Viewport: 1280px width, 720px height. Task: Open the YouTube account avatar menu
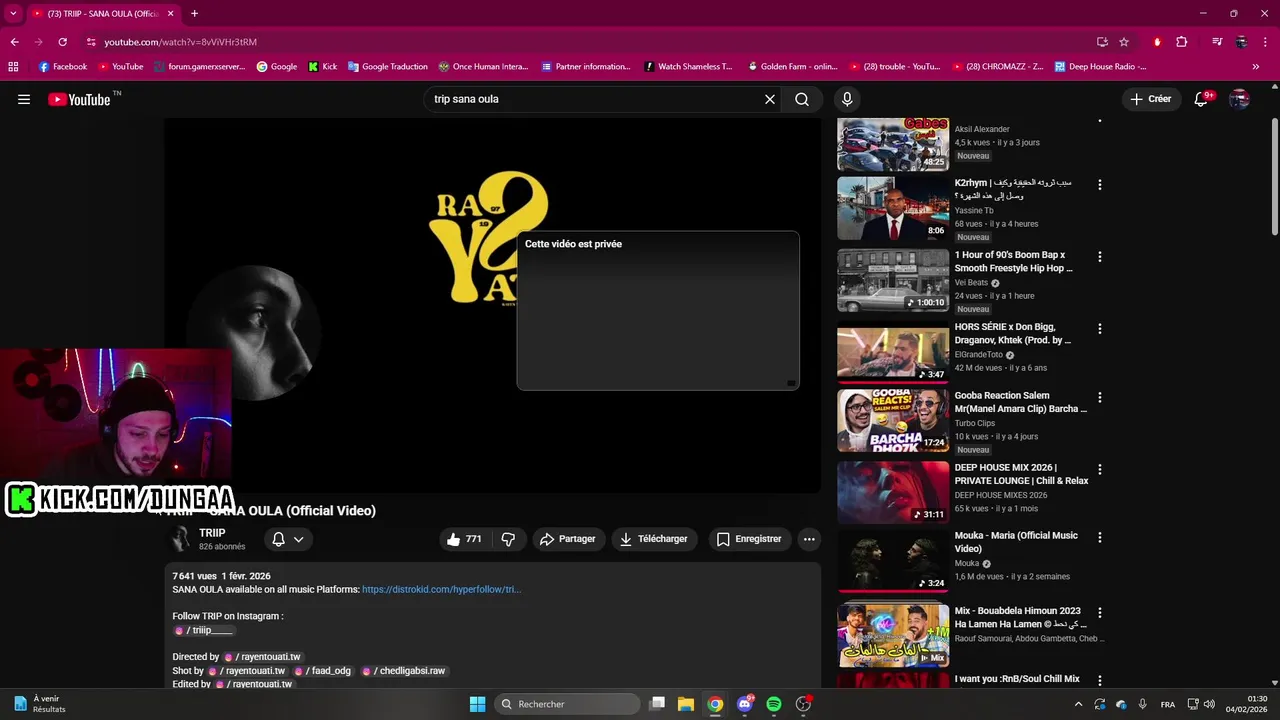click(1239, 99)
